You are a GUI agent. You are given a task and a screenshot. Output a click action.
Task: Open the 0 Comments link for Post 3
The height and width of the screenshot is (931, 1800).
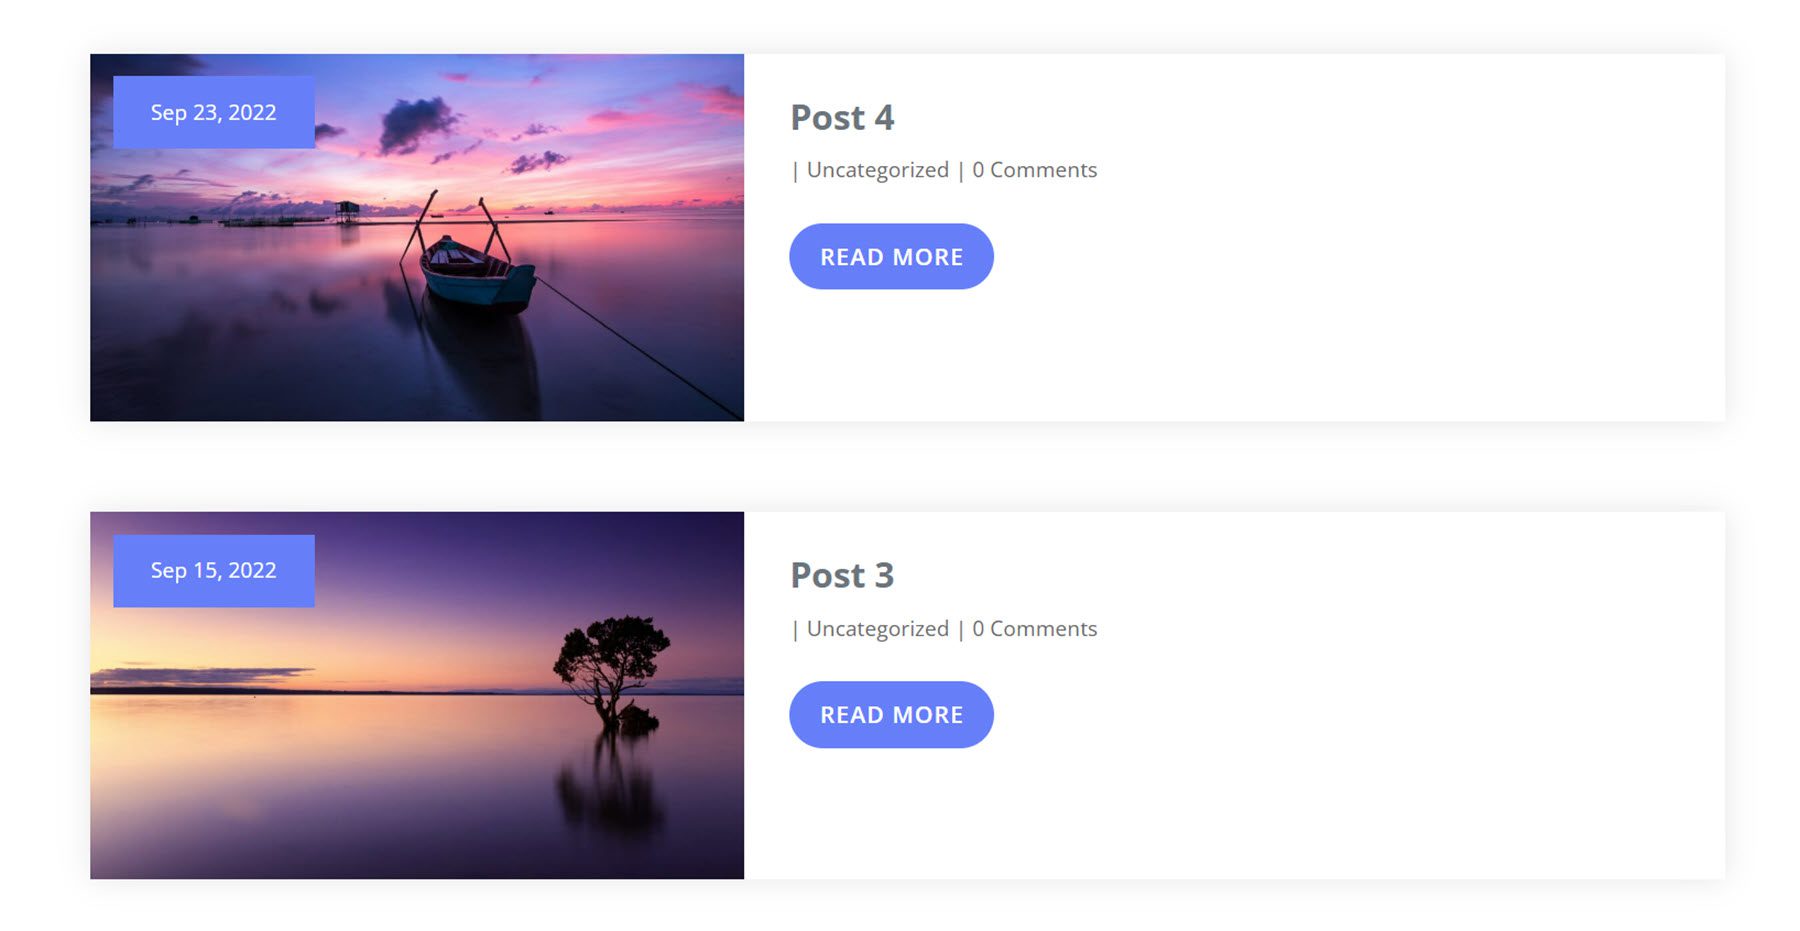pyautogui.click(x=1034, y=628)
